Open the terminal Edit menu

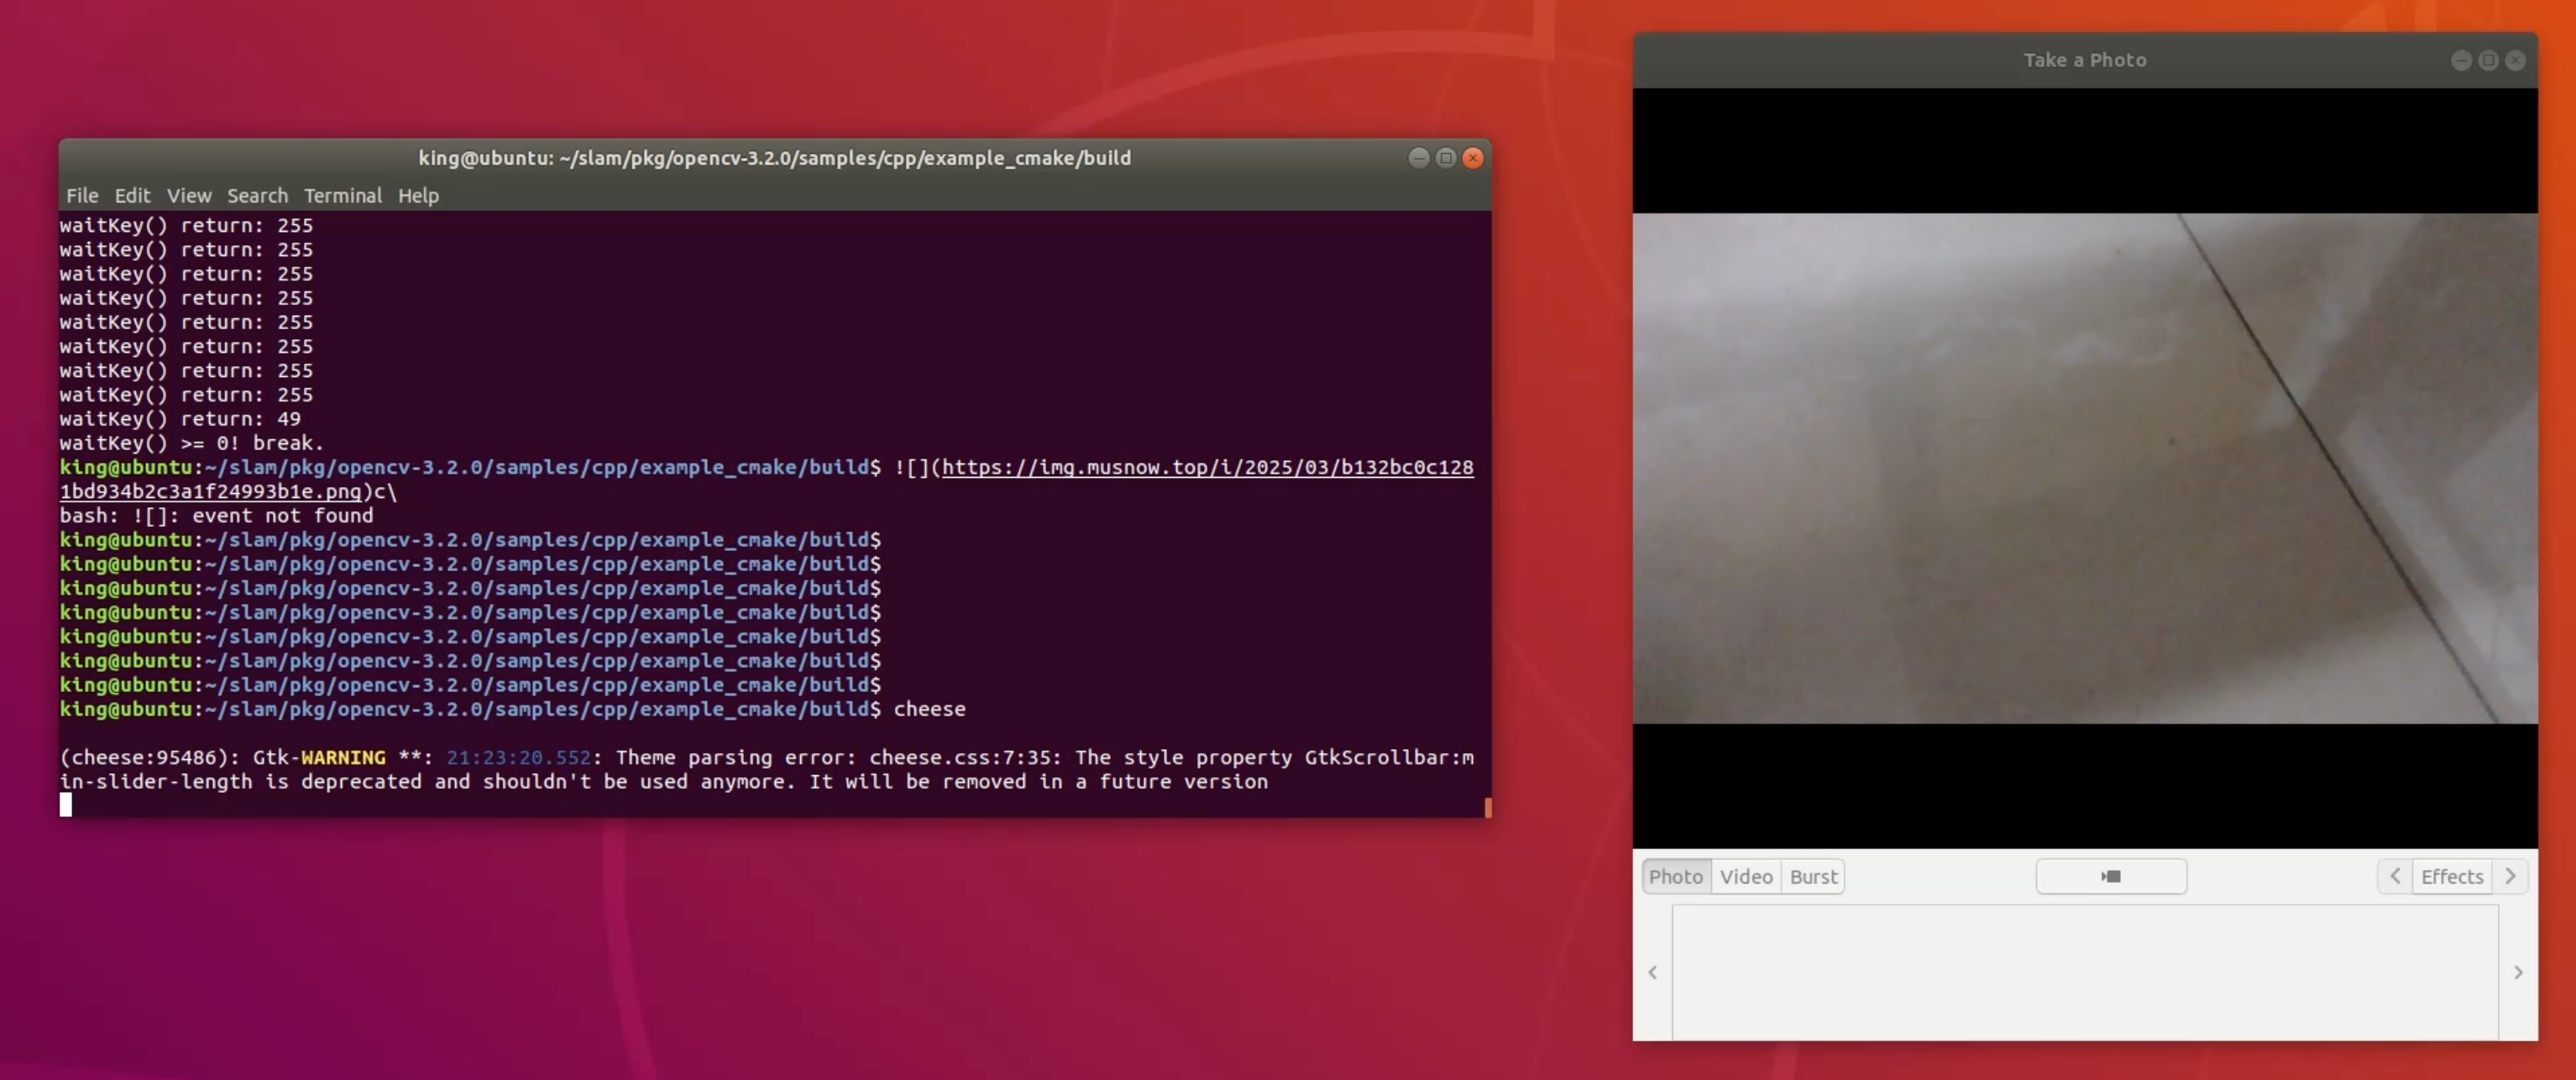click(x=132, y=196)
